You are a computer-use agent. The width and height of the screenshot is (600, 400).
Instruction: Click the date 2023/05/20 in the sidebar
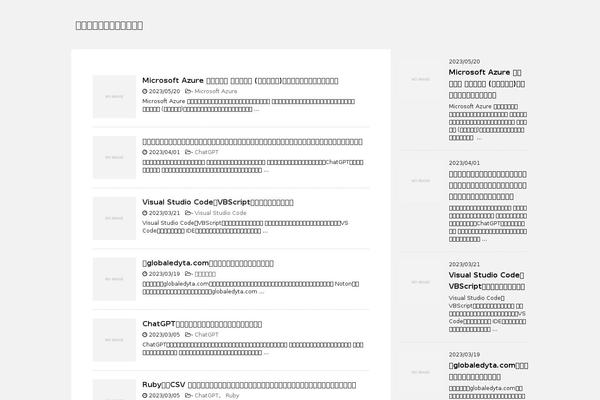click(464, 62)
